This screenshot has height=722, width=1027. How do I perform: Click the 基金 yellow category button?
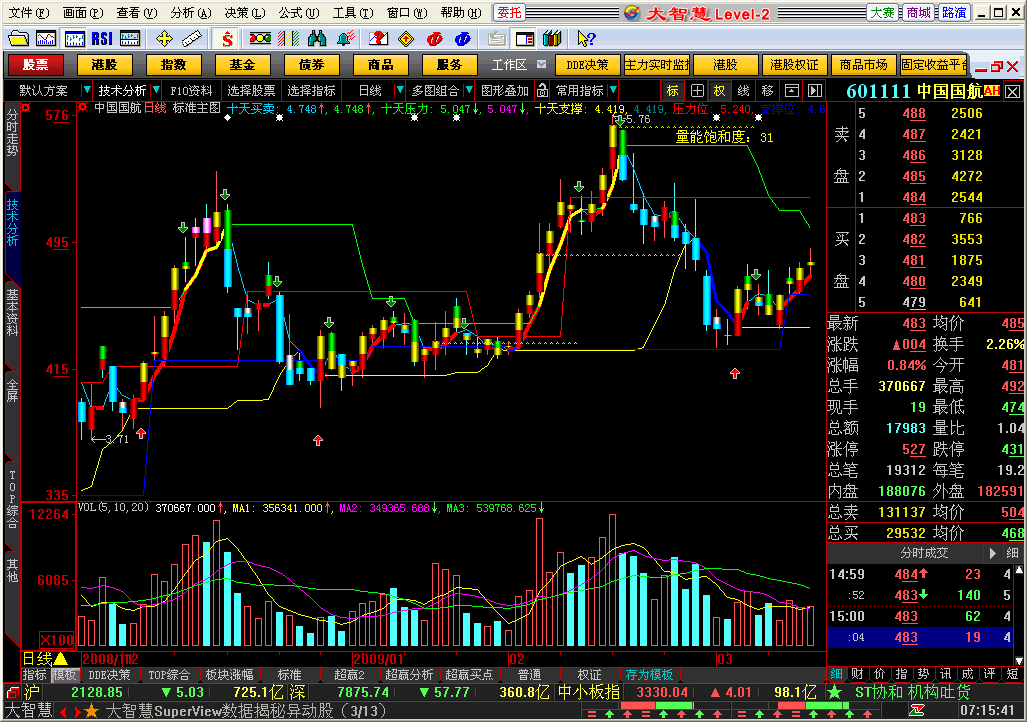point(242,65)
